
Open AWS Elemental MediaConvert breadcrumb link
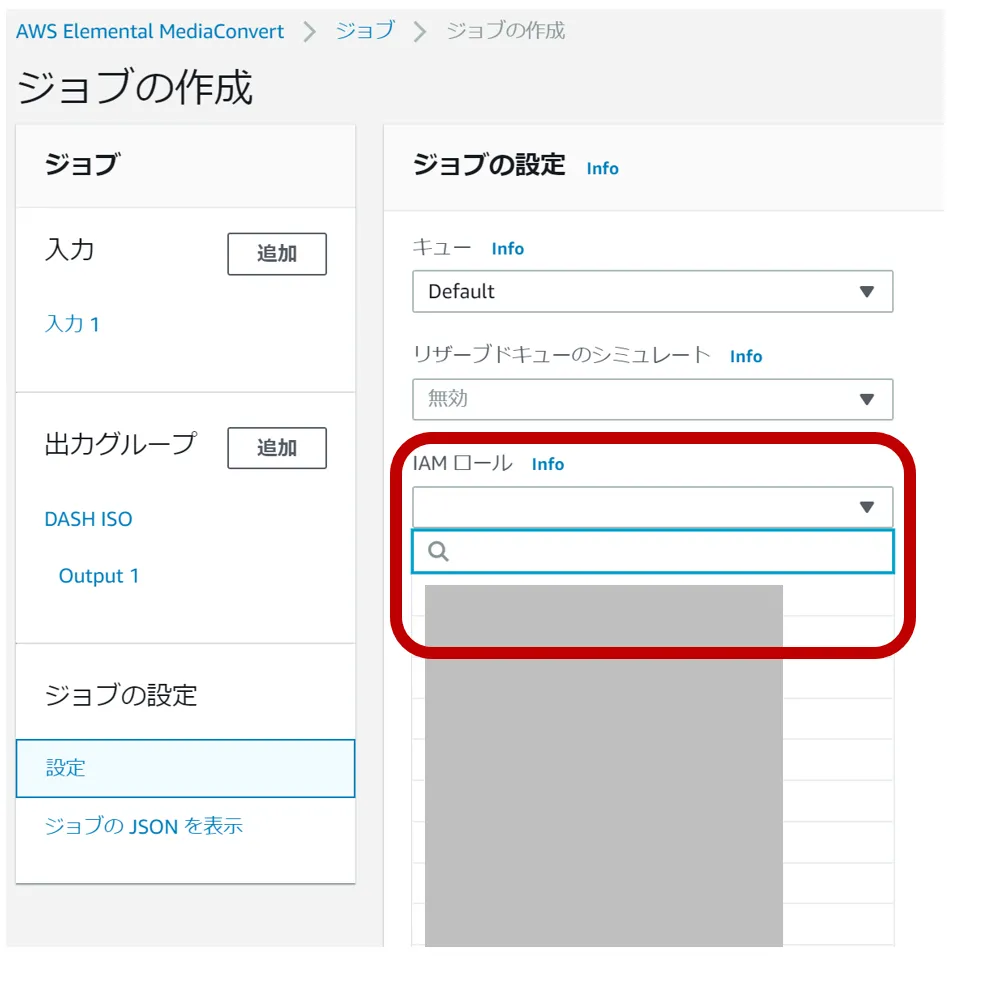150,31
